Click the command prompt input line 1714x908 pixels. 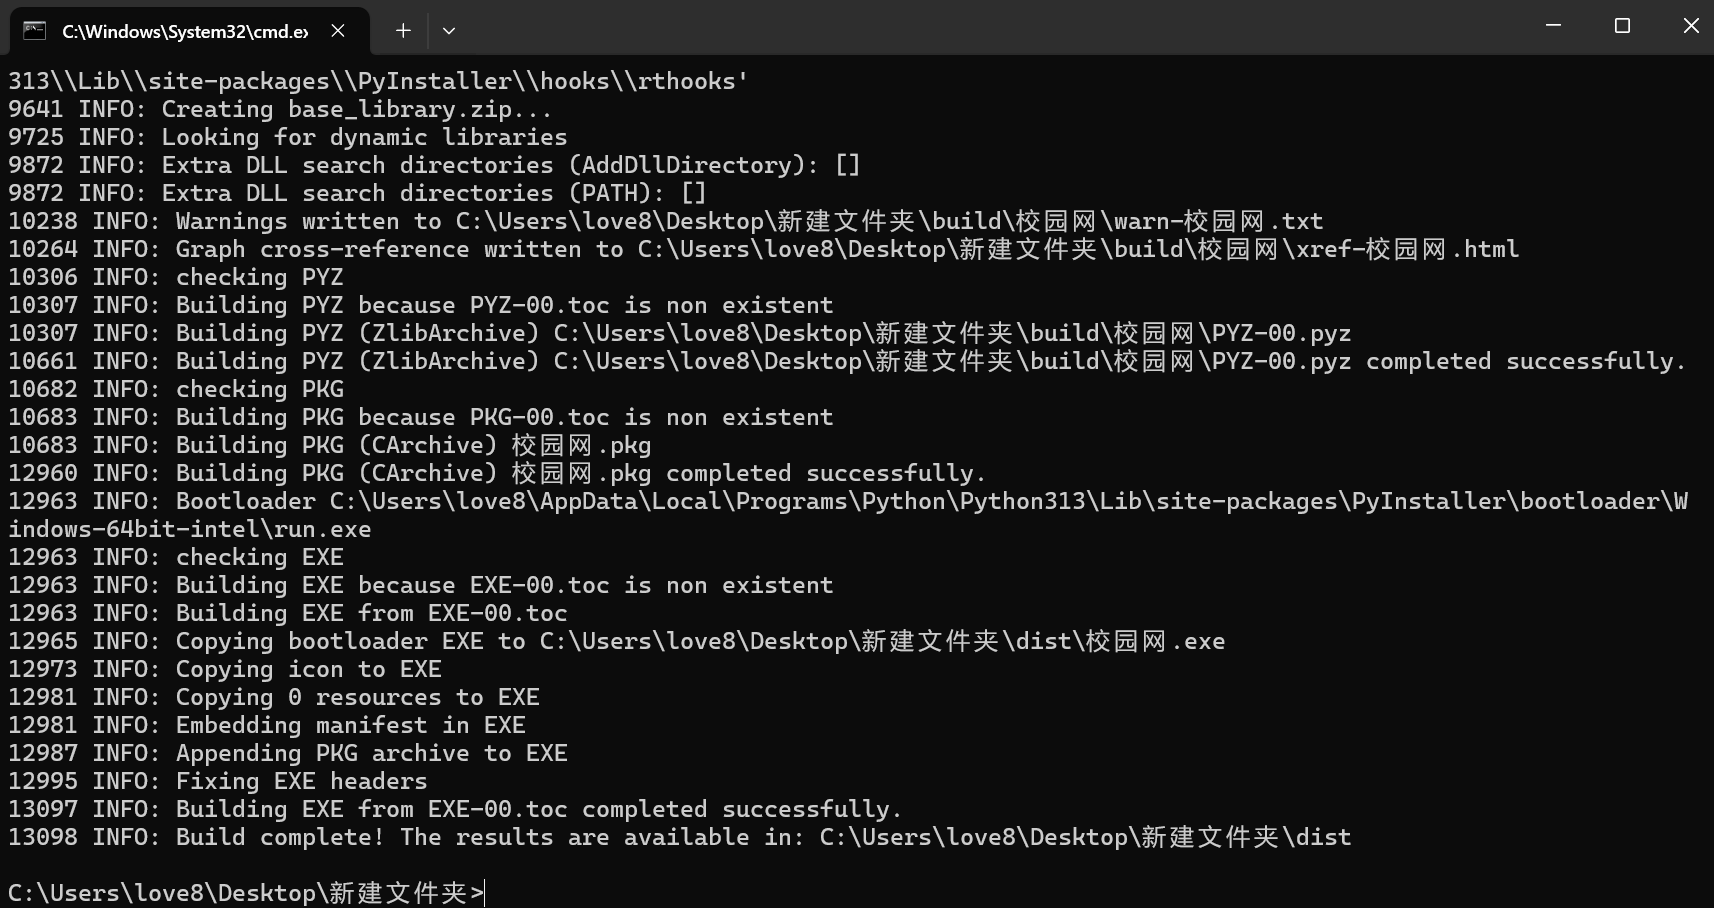(247, 893)
